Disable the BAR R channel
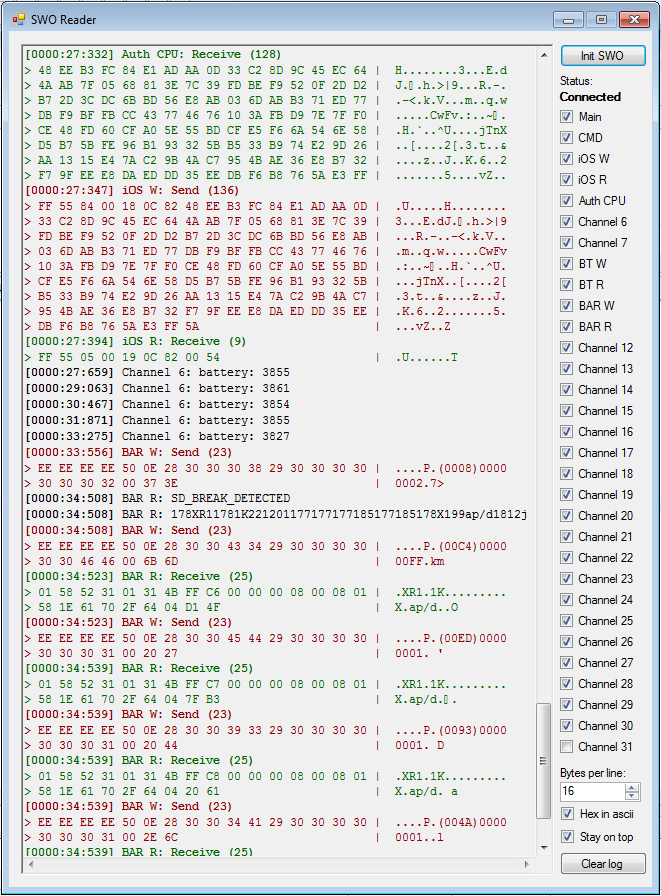The image size is (661, 896). pyautogui.click(x=566, y=327)
